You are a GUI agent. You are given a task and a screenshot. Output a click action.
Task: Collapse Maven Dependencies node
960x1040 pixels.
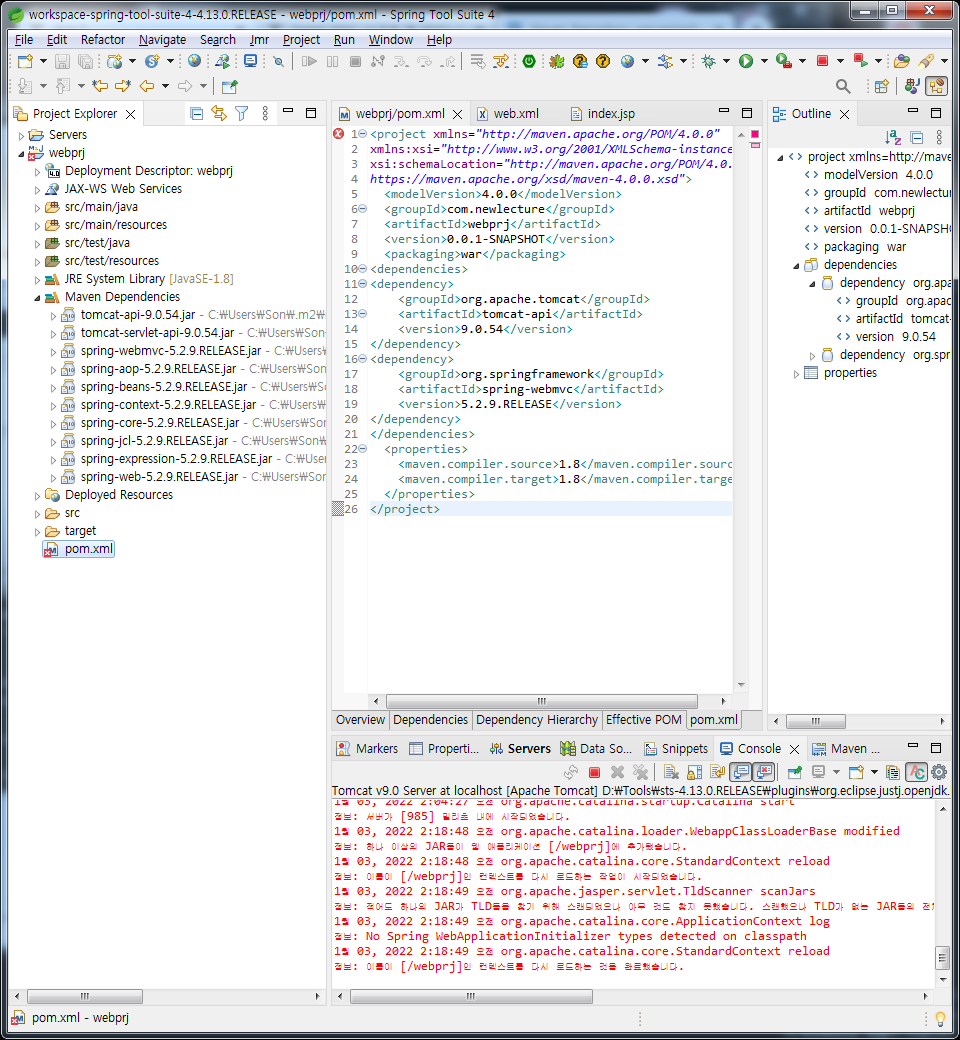37,297
